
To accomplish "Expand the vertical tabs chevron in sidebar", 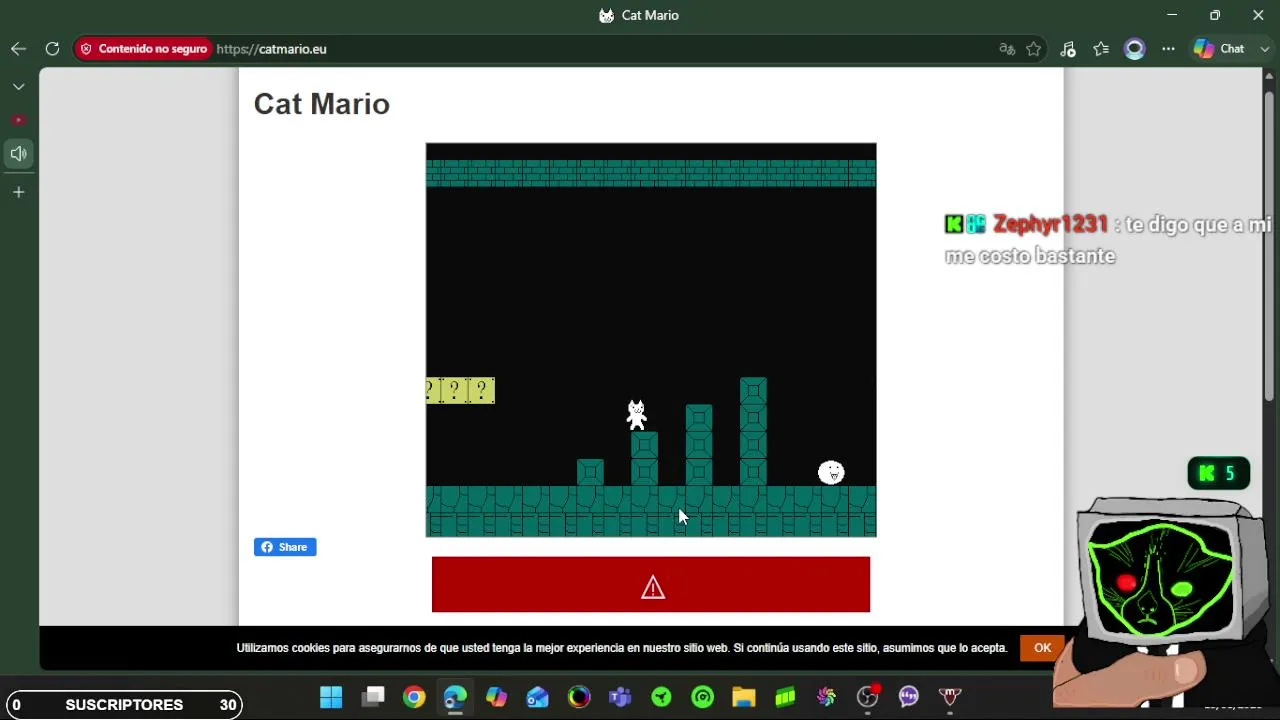I will (18, 87).
